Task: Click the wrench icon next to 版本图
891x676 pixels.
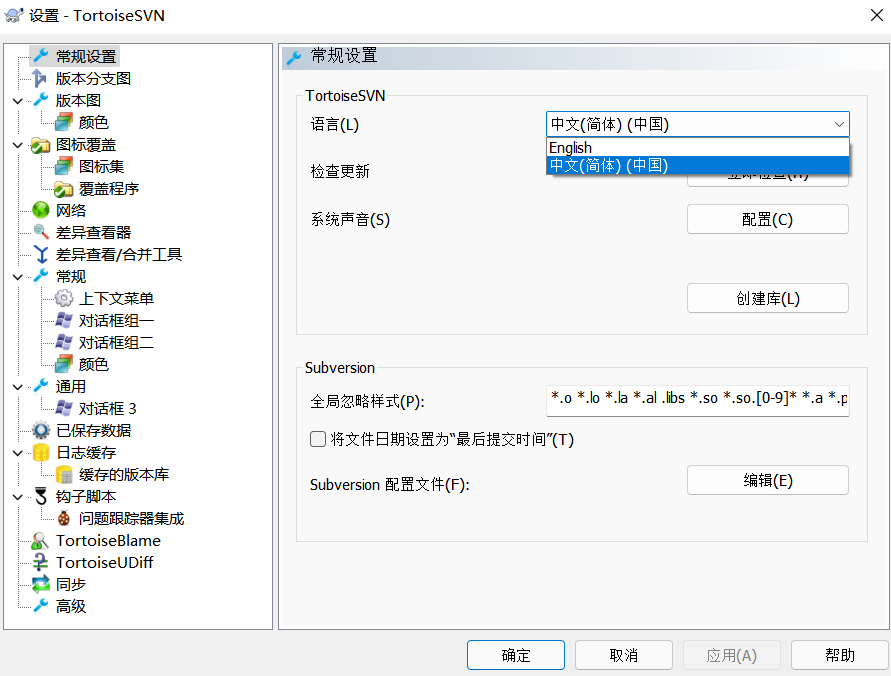Action: coord(41,100)
